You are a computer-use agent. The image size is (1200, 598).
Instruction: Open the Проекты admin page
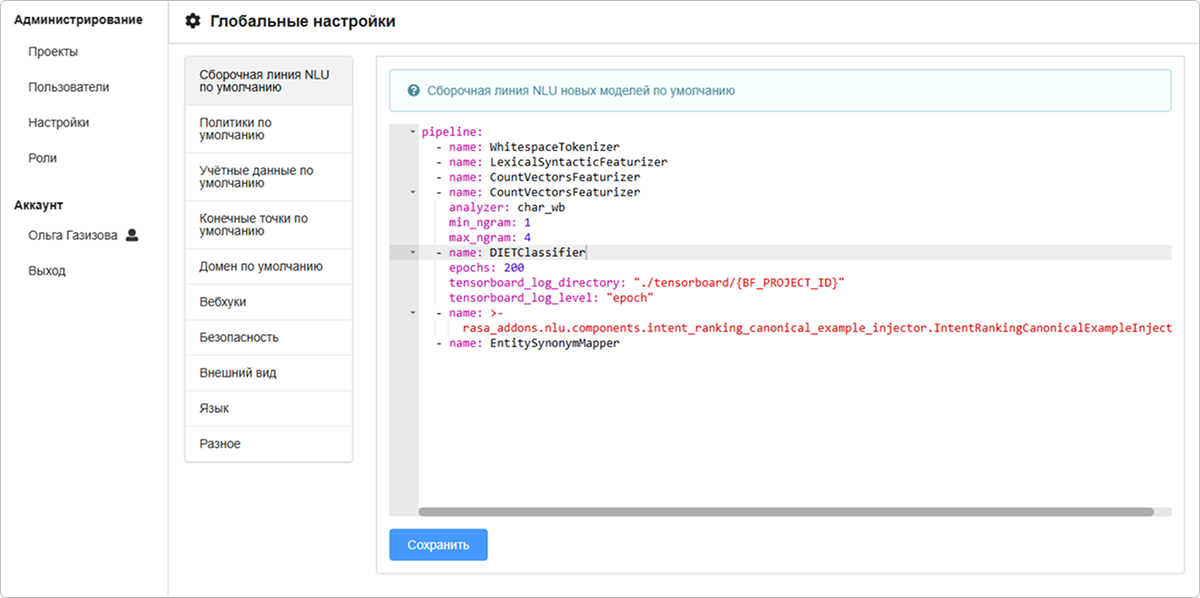point(53,52)
